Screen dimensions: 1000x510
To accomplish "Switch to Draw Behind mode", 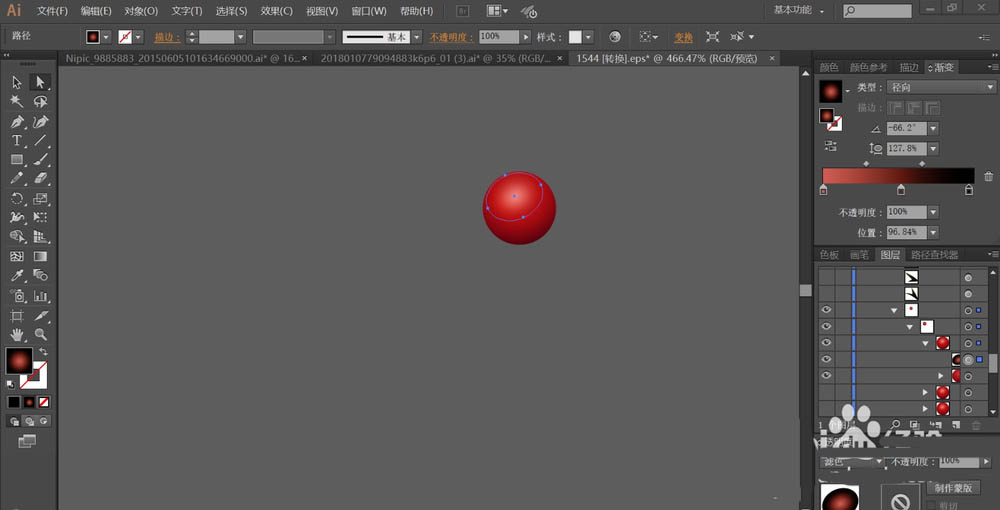I will coord(29,421).
